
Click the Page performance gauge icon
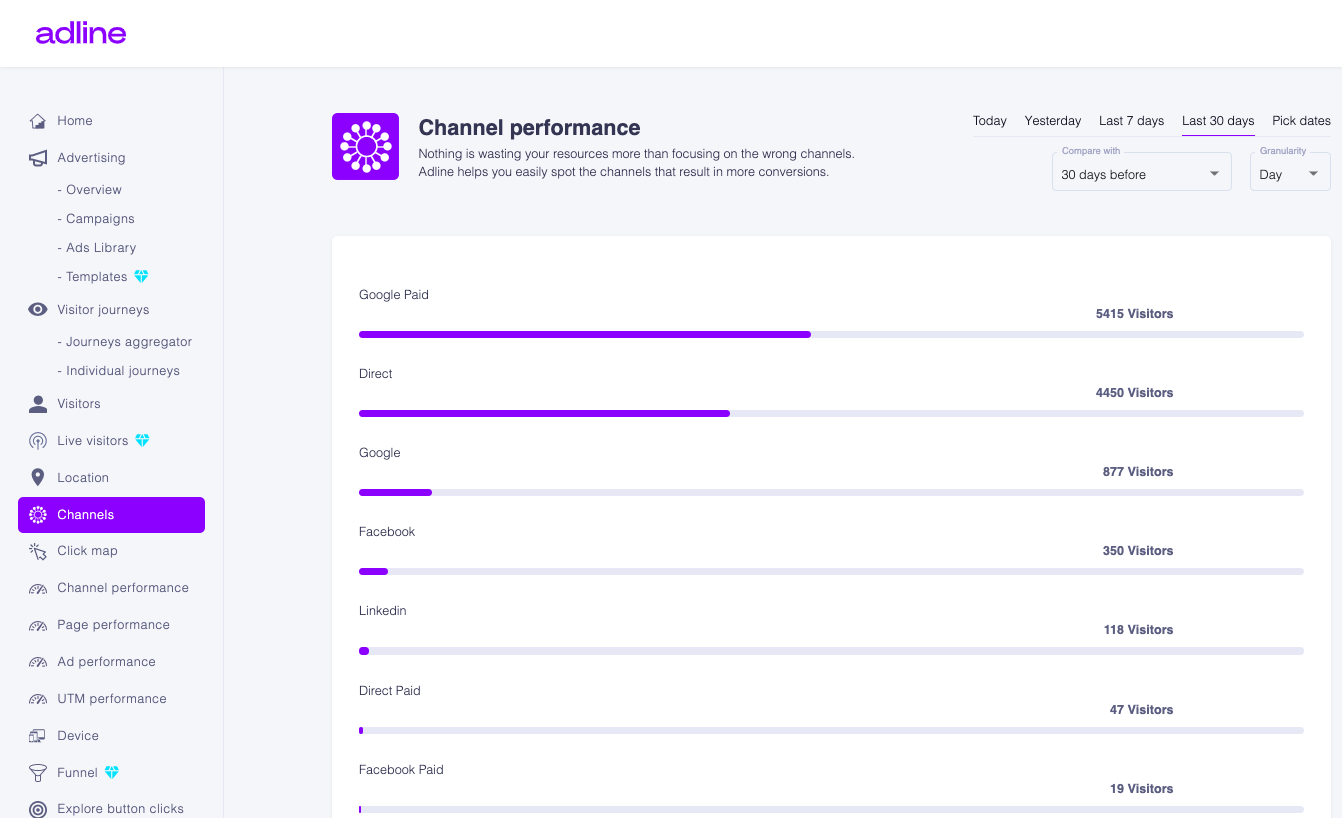[x=38, y=625]
